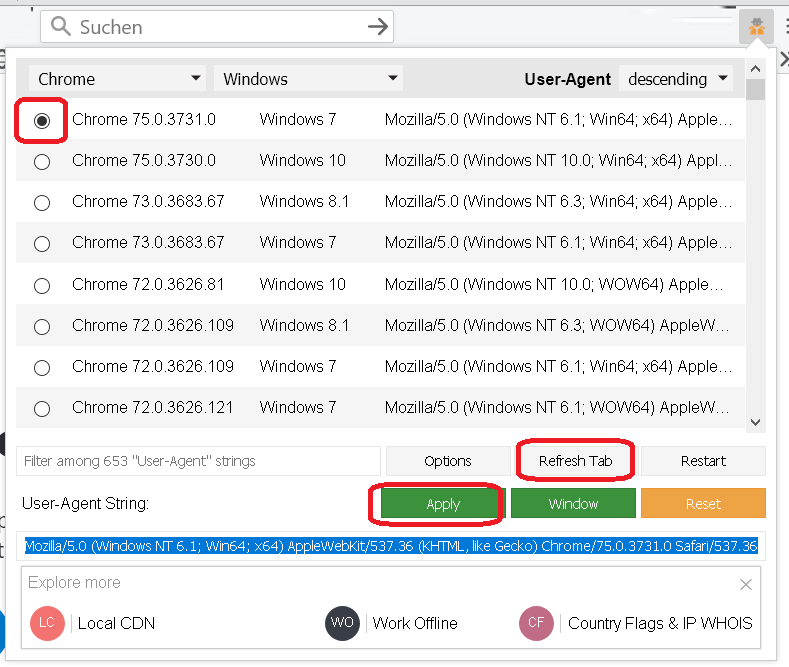The height and width of the screenshot is (667, 789).
Task: Click the 'Windows 8.1' cell for Chrome 73.0.3683.67
Action: point(304,201)
